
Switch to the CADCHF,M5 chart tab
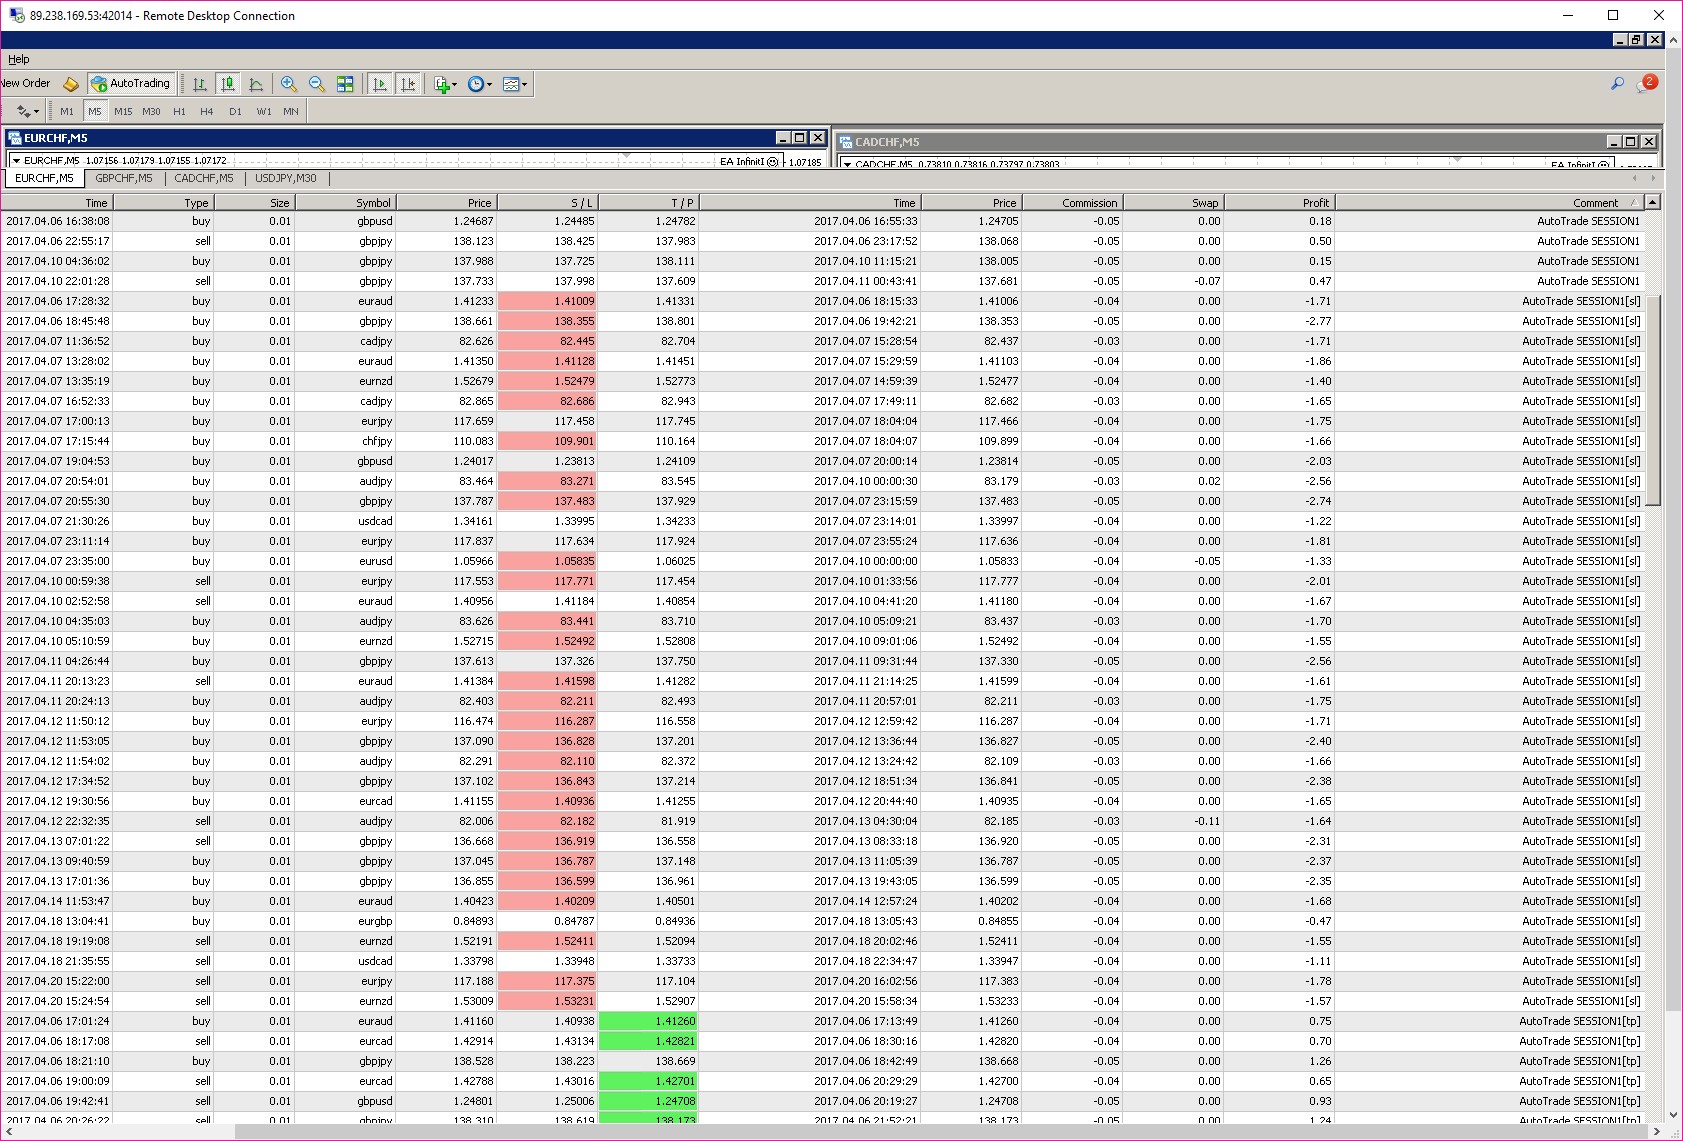pyautogui.click(x=204, y=179)
